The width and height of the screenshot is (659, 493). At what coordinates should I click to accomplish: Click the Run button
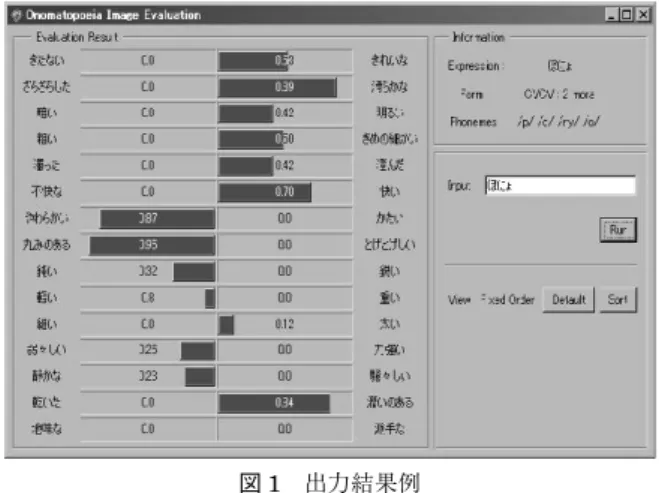(618, 230)
